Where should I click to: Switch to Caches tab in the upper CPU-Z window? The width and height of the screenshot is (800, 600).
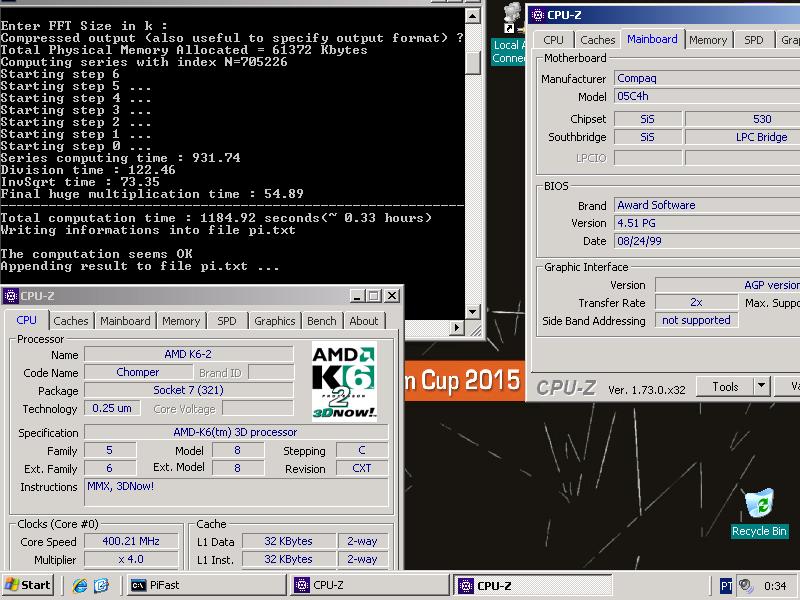point(597,40)
